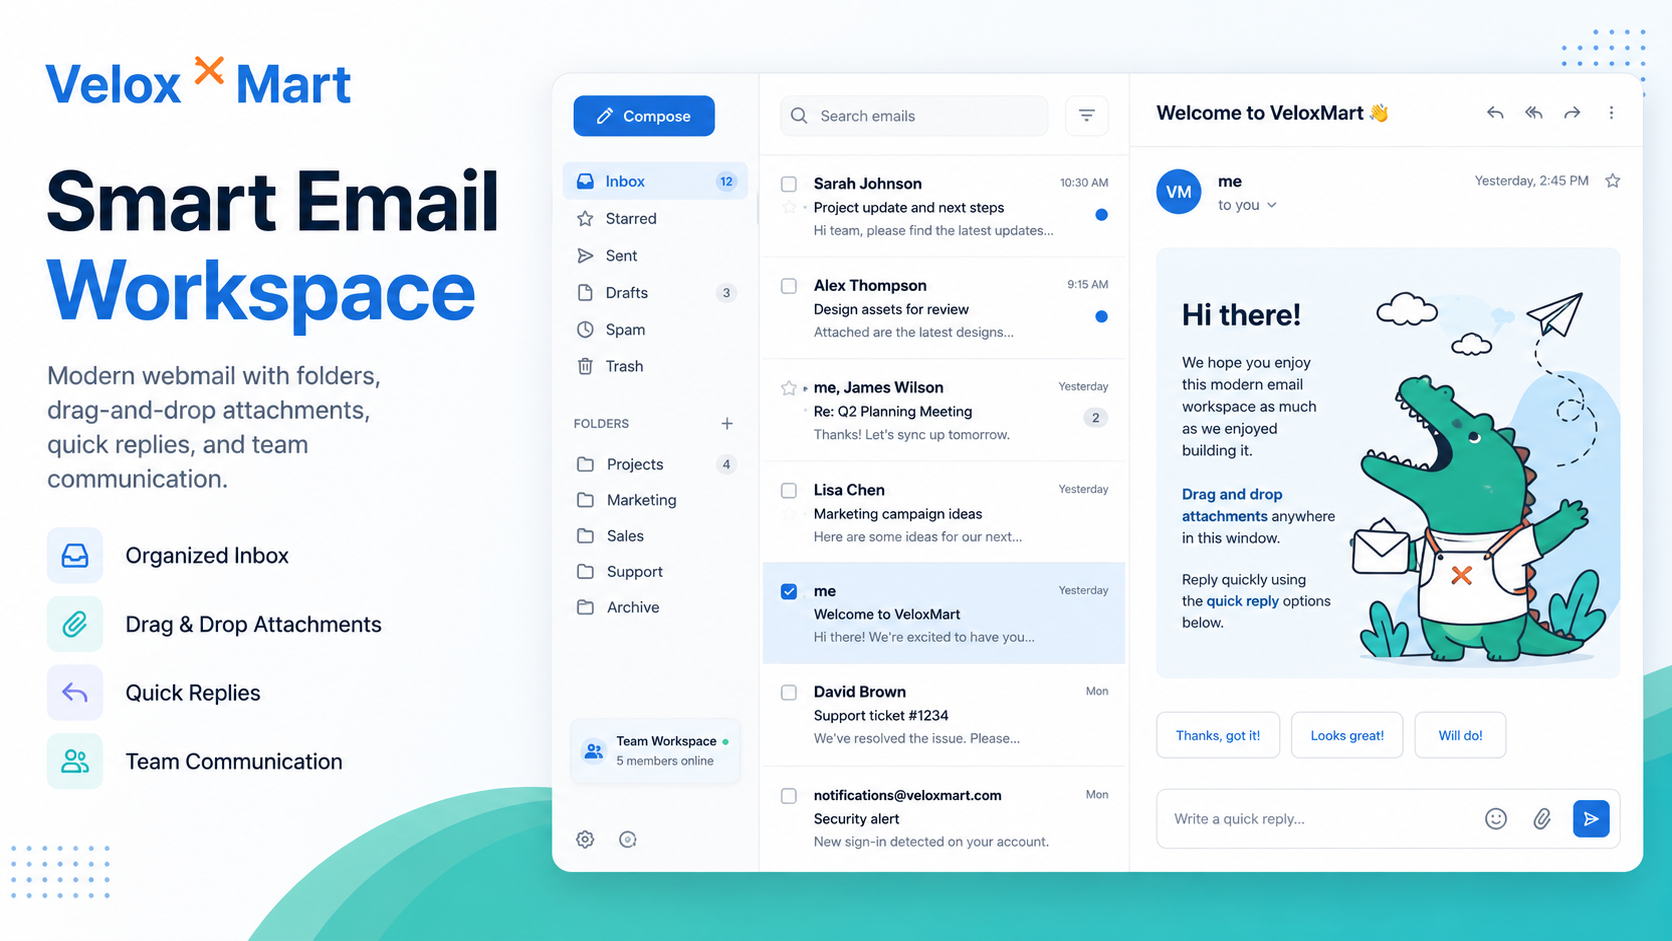
Task: Add a new folder with plus icon
Action: (727, 424)
